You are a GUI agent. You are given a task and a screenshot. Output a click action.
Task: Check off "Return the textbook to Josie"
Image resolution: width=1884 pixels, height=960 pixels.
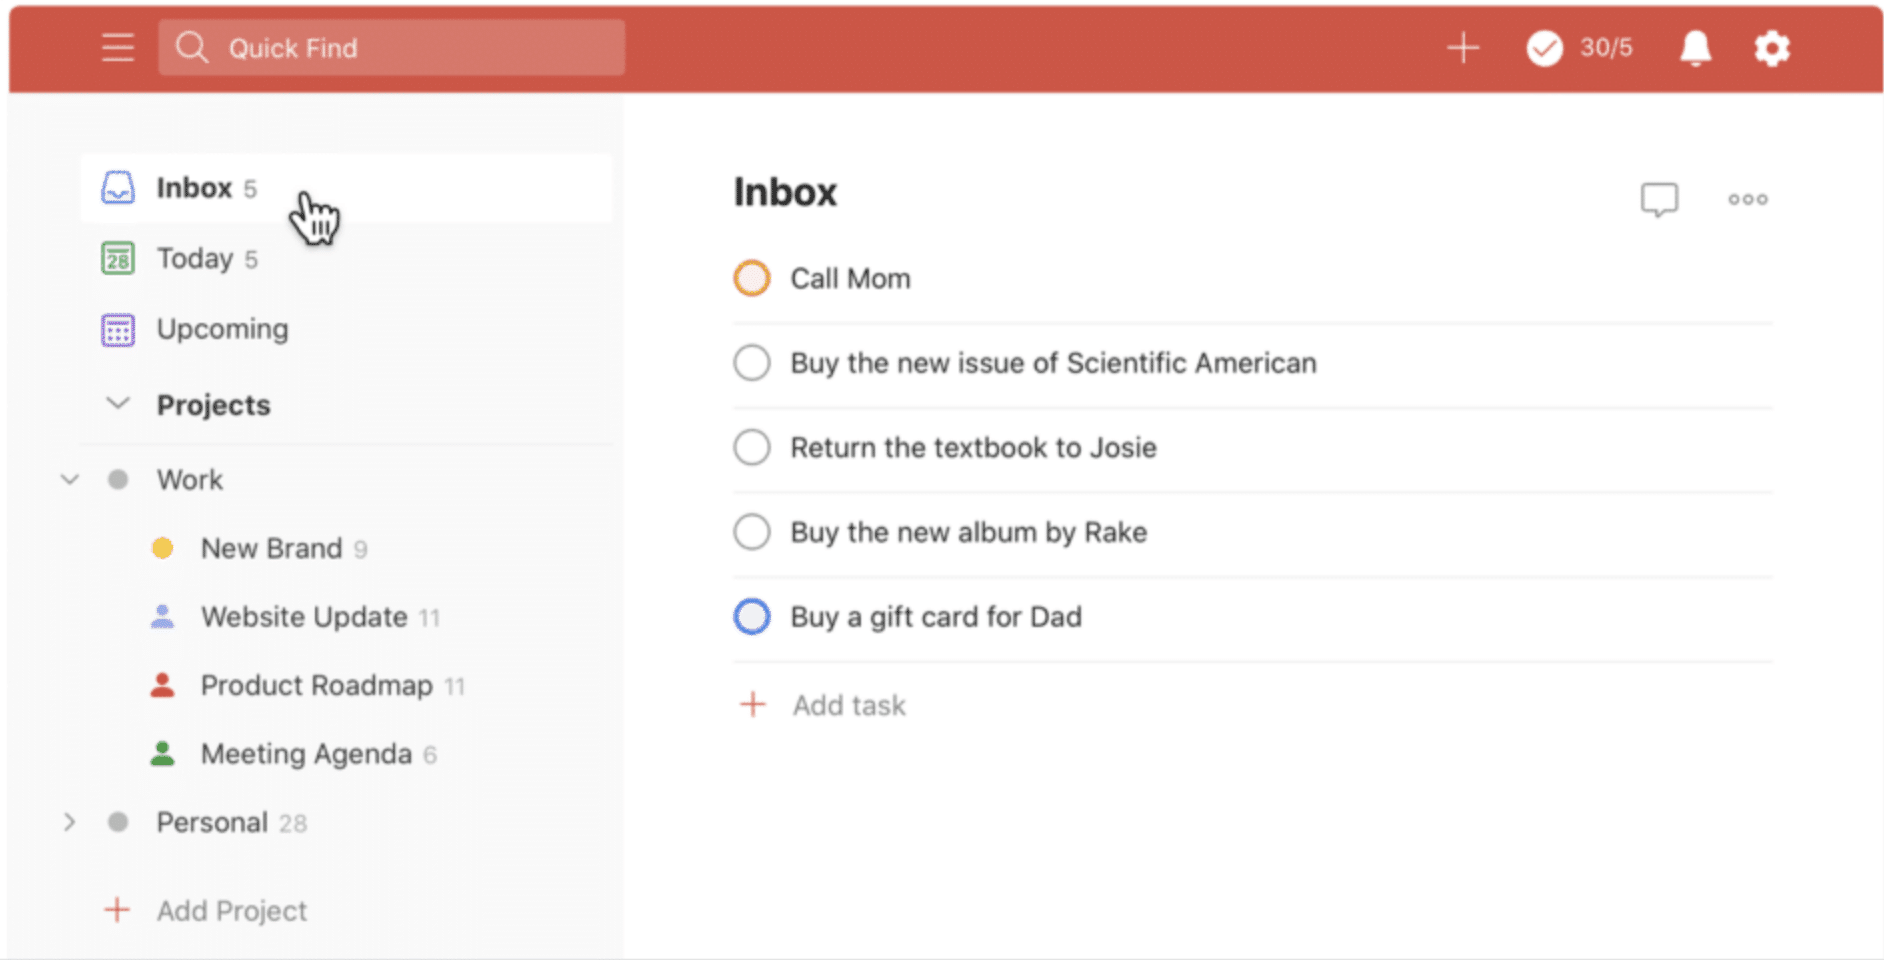(752, 447)
